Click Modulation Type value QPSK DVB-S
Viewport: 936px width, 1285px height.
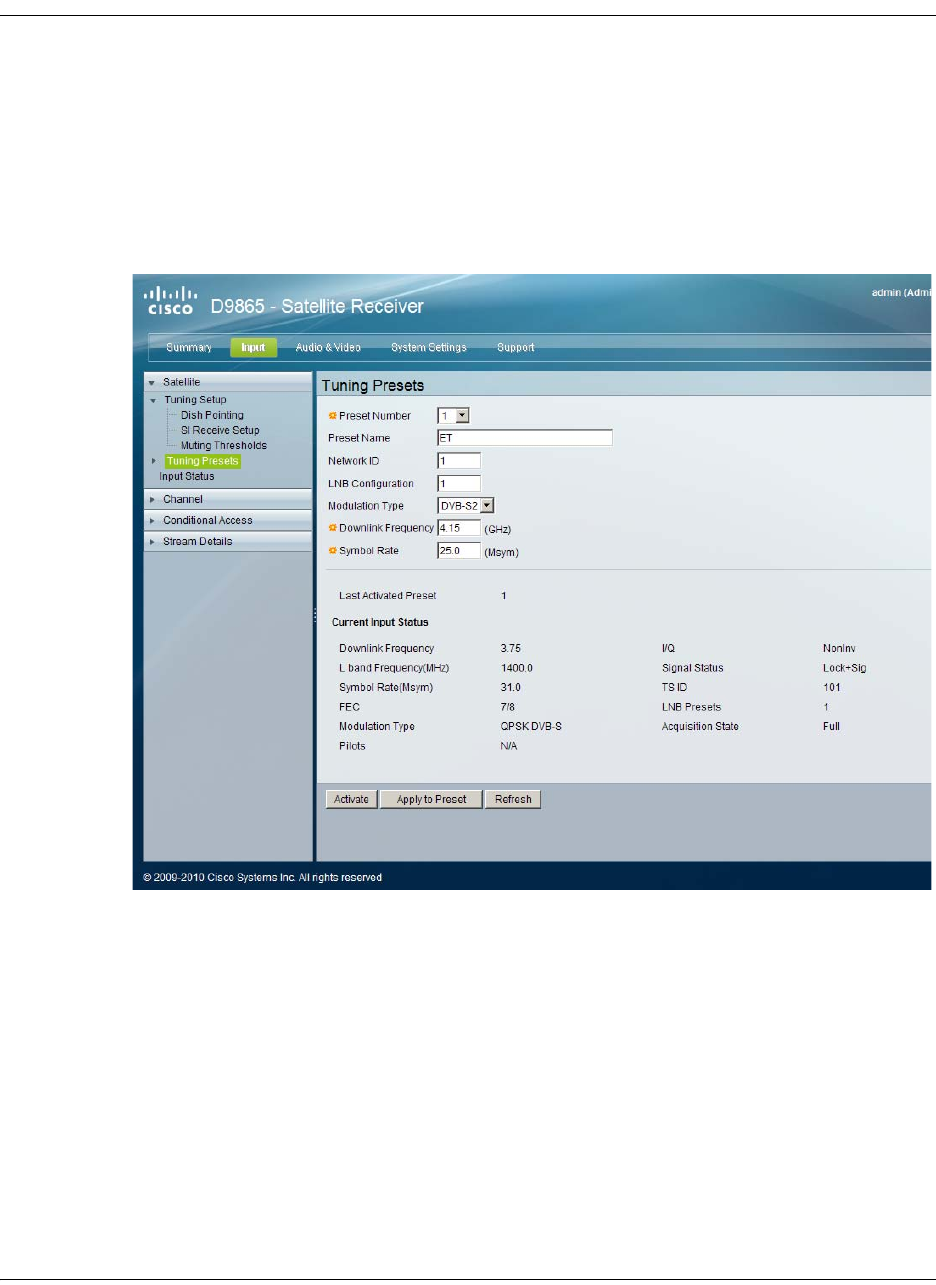click(532, 726)
